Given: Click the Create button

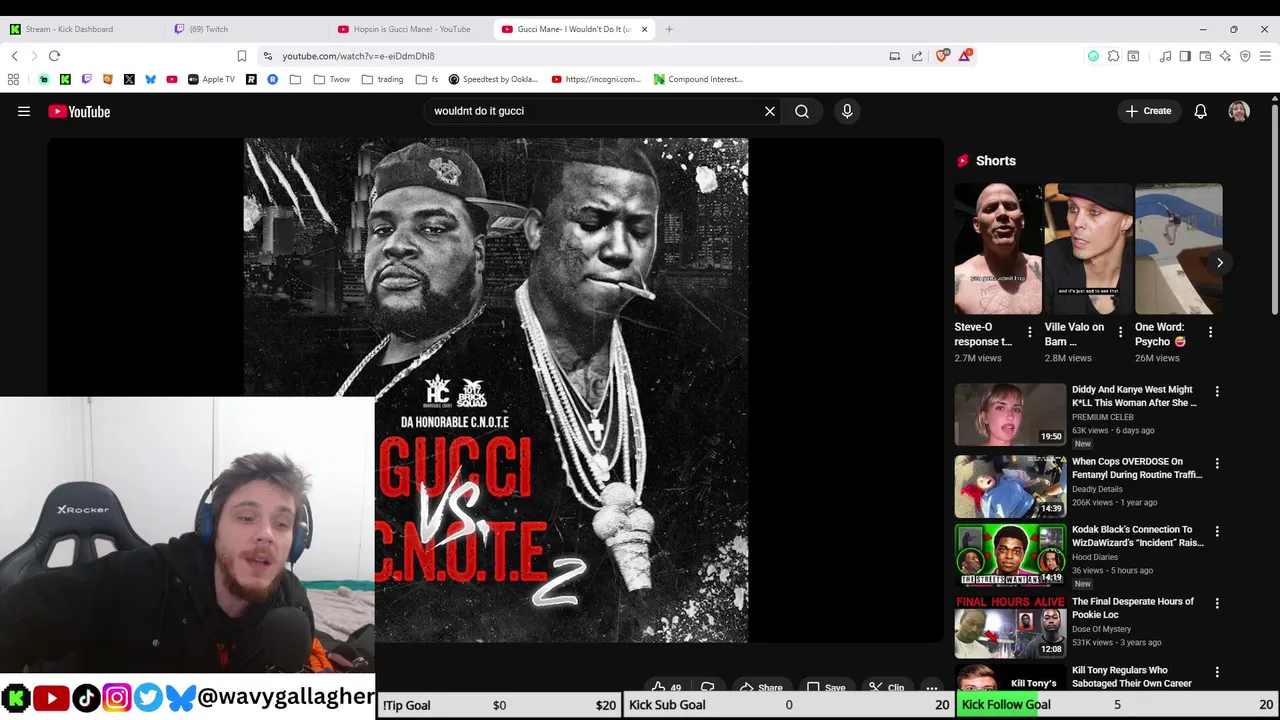Looking at the screenshot, I should click(x=1149, y=111).
